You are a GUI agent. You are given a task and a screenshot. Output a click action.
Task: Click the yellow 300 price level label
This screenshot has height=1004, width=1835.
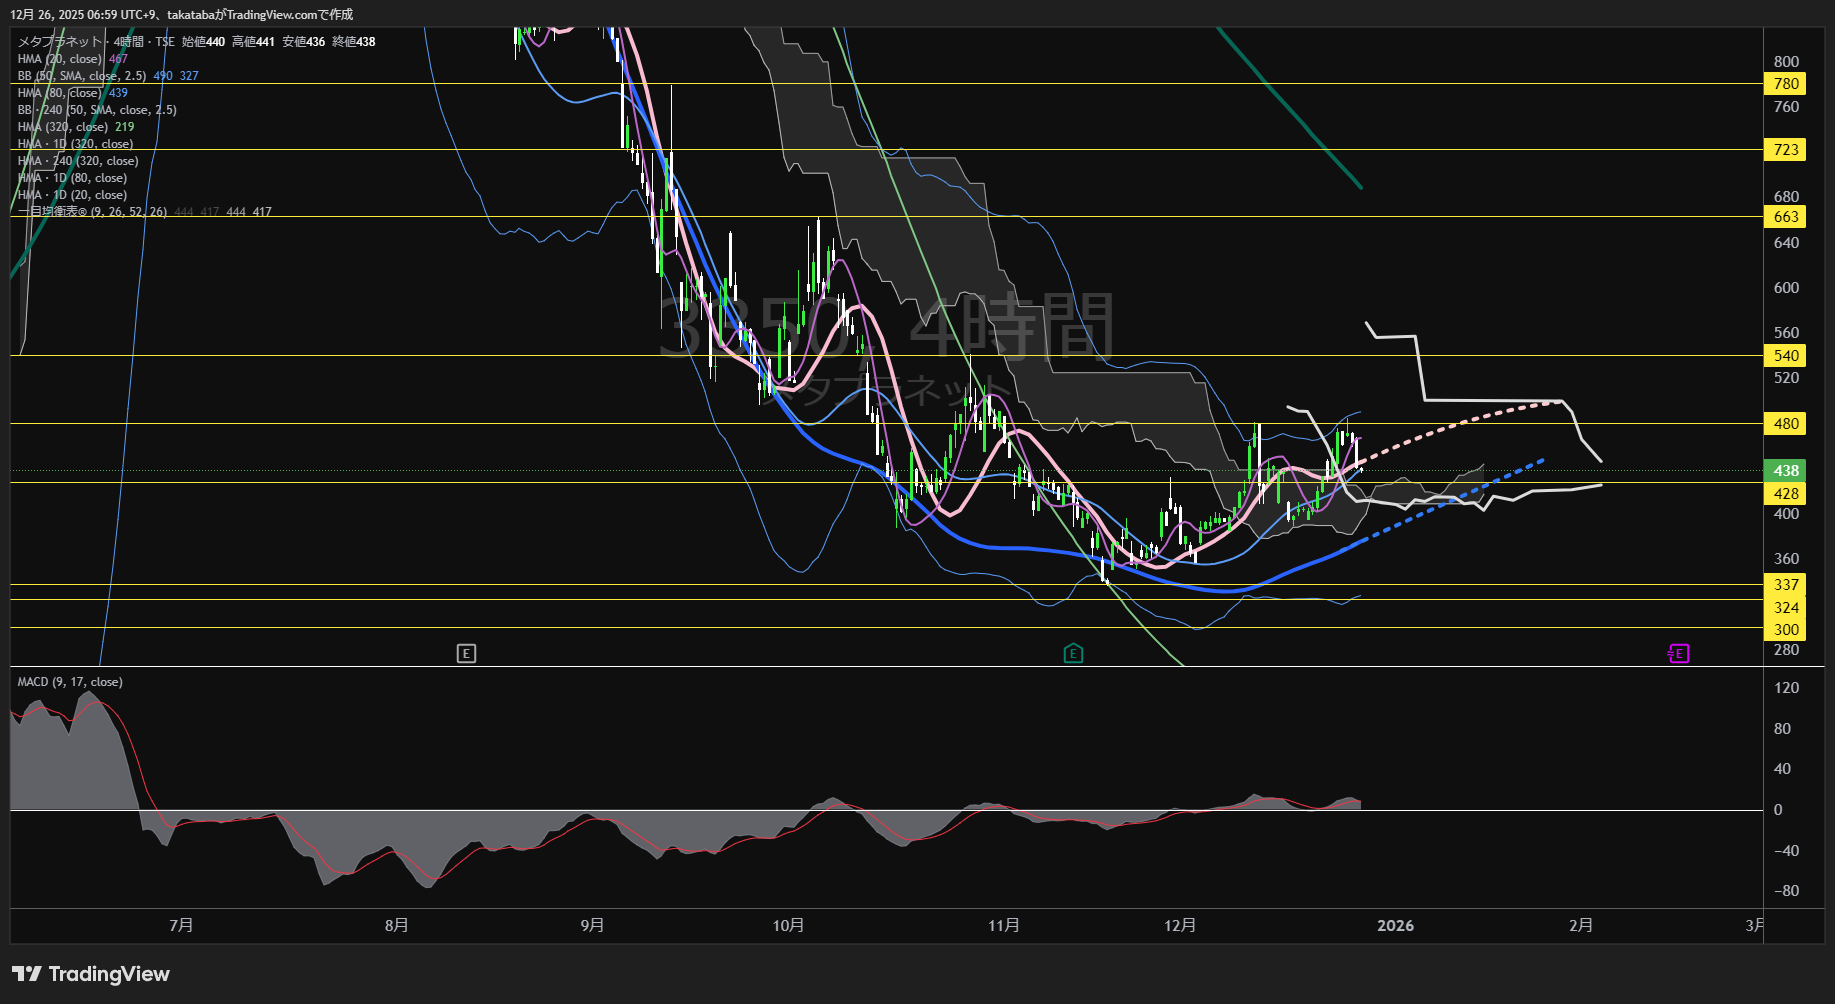point(1786,630)
